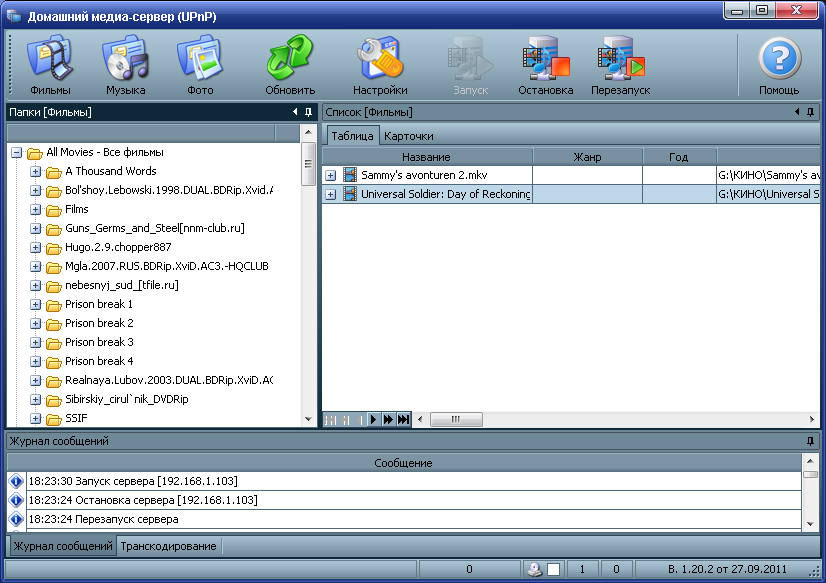Click the Год column header
The height and width of the screenshot is (583, 826).
click(x=679, y=157)
